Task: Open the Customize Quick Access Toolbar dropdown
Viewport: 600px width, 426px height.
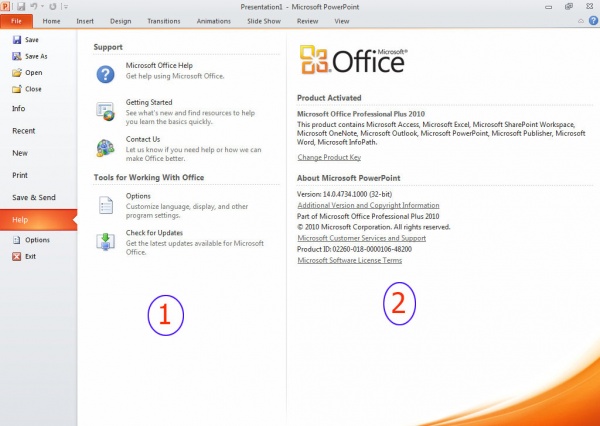Action: tap(66, 7)
